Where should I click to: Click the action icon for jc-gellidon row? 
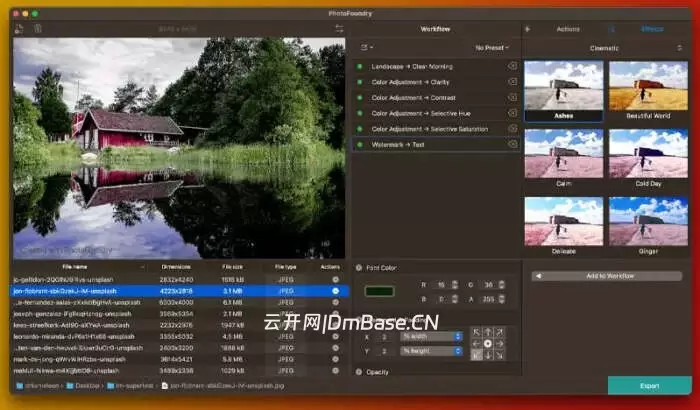(335, 280)
